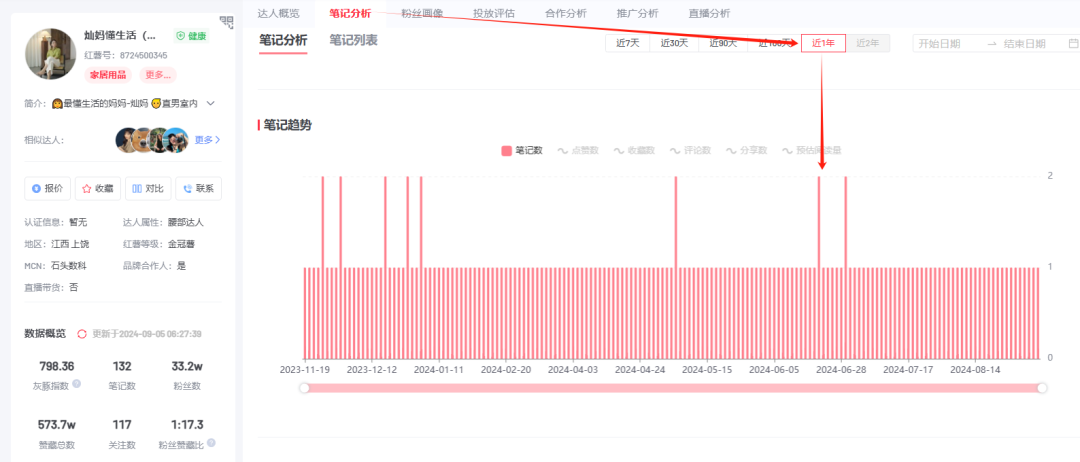Select the 近2年 time range
This screenshot has width=1080, height=462.
[868, 43]
